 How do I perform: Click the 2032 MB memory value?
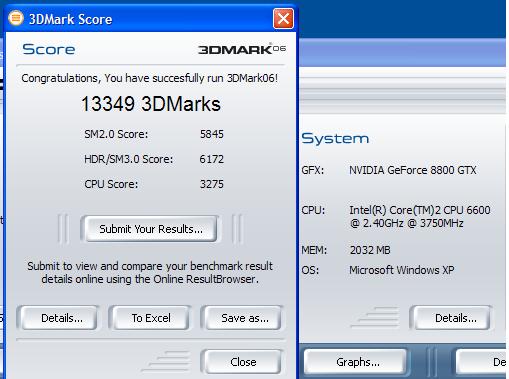pyautogui.click(x=370, y=250)
